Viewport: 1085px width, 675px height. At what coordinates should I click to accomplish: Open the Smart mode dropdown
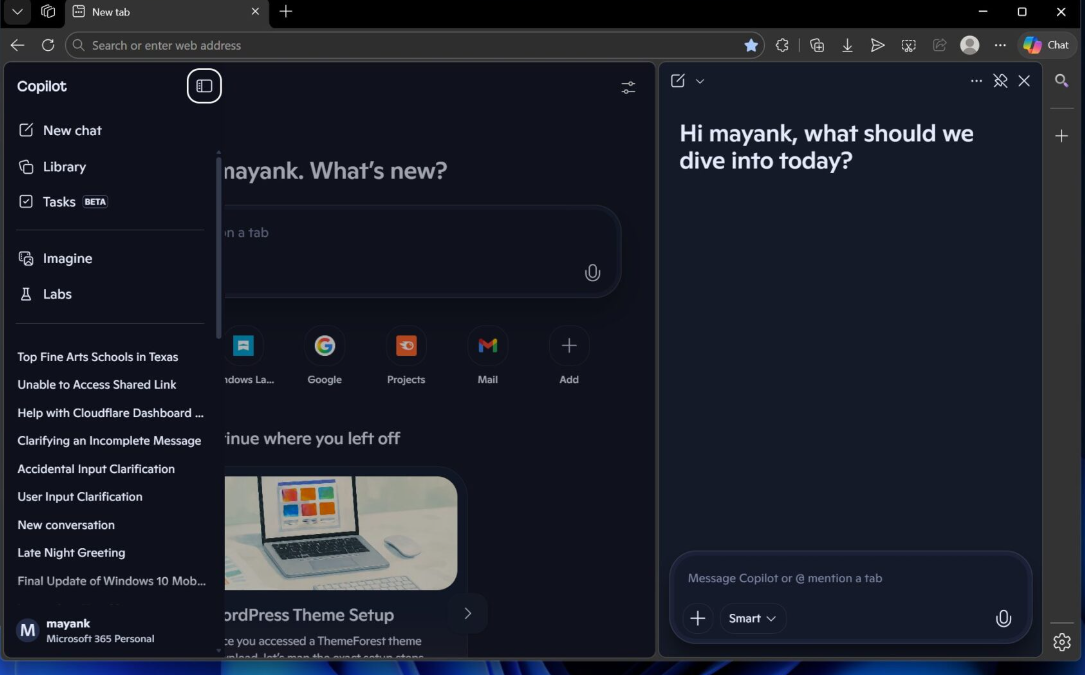(x=752, y=618)
